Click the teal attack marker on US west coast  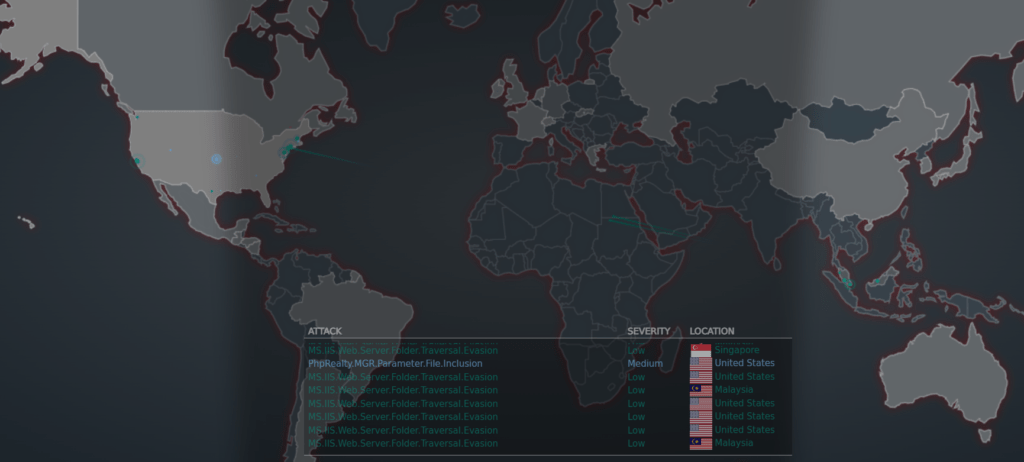[x=137, y=159]
